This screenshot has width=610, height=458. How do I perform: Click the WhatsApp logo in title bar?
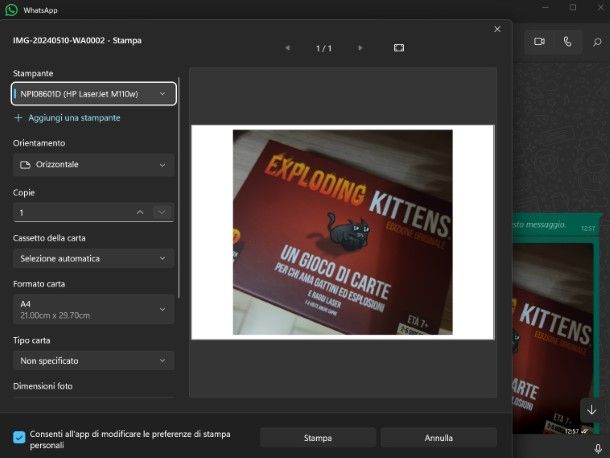click(11, 10)
